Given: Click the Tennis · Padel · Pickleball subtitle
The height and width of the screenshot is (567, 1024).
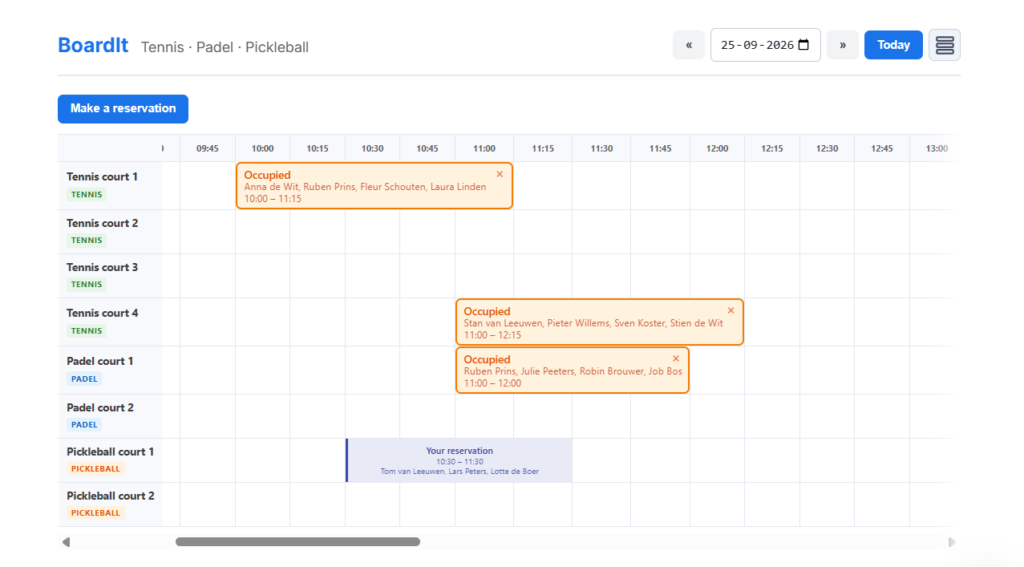Looking at the screenshot, I should (225, 48).
